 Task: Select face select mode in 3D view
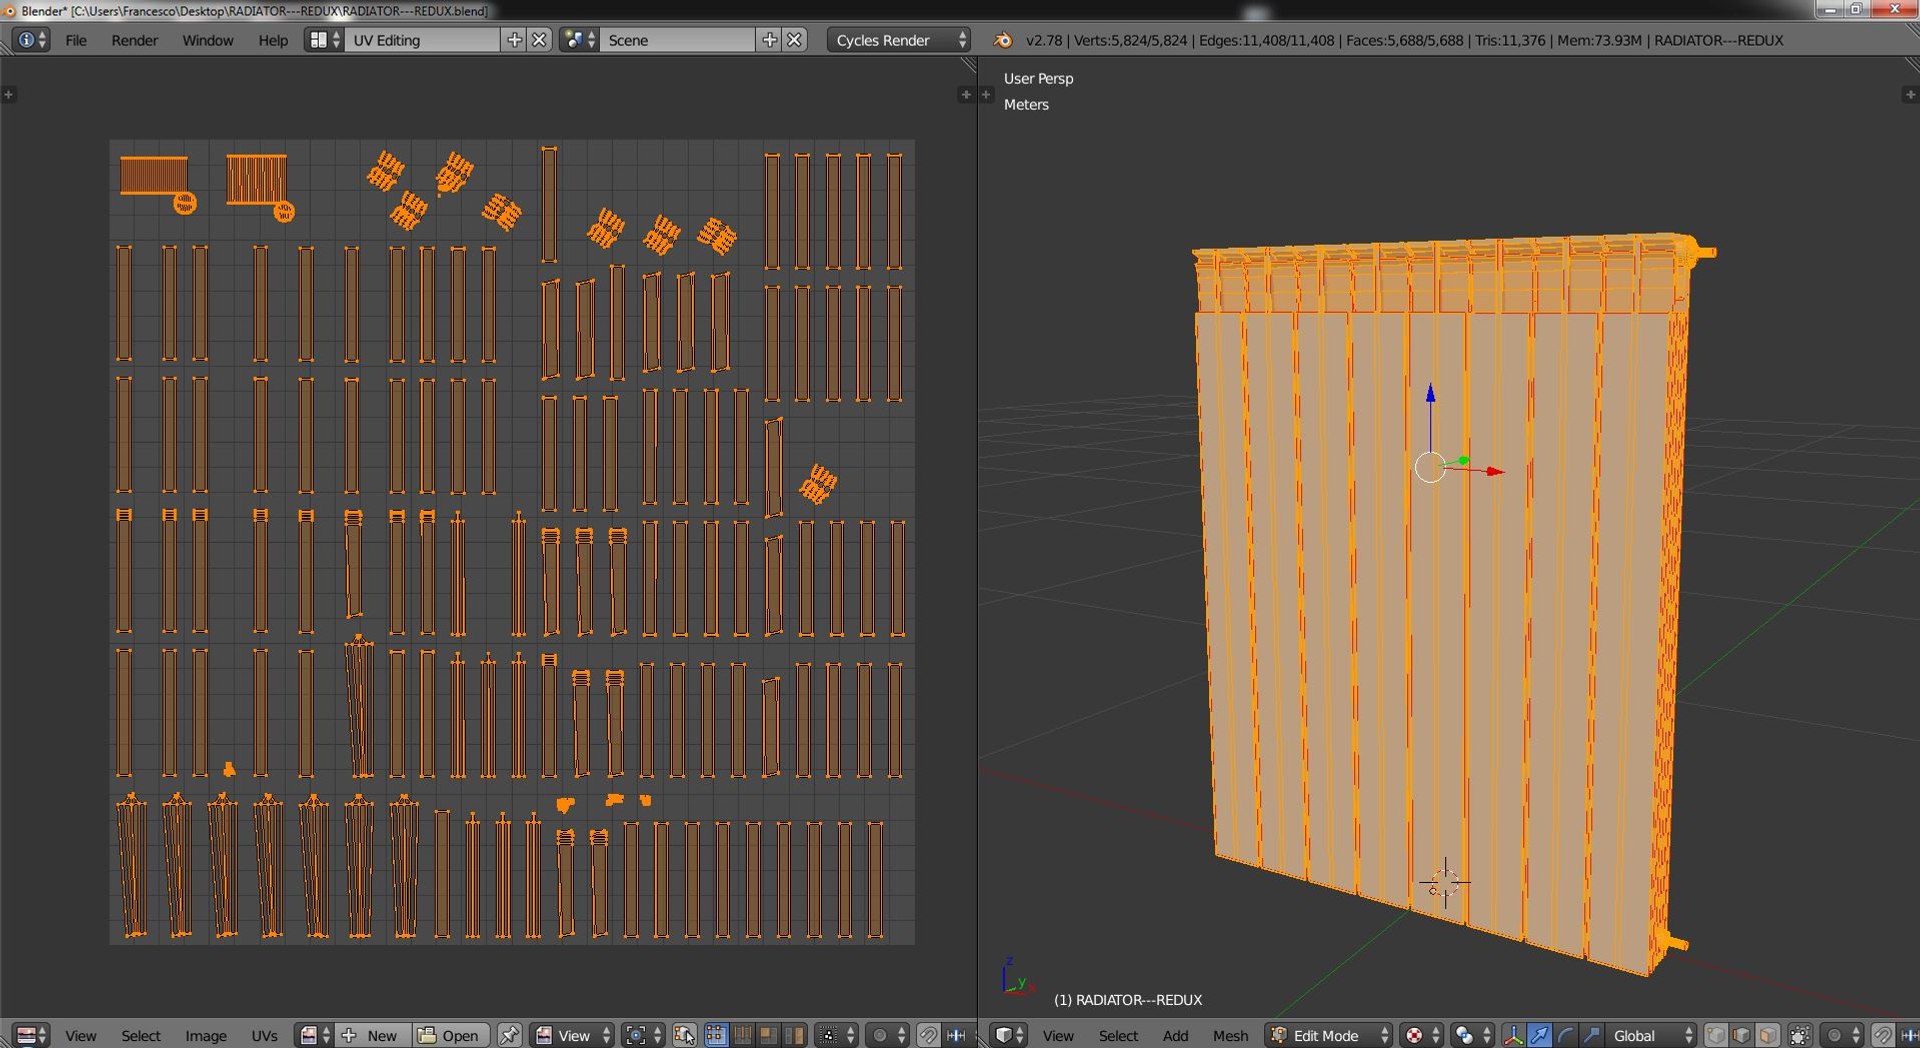[x=1768, y=1035]
